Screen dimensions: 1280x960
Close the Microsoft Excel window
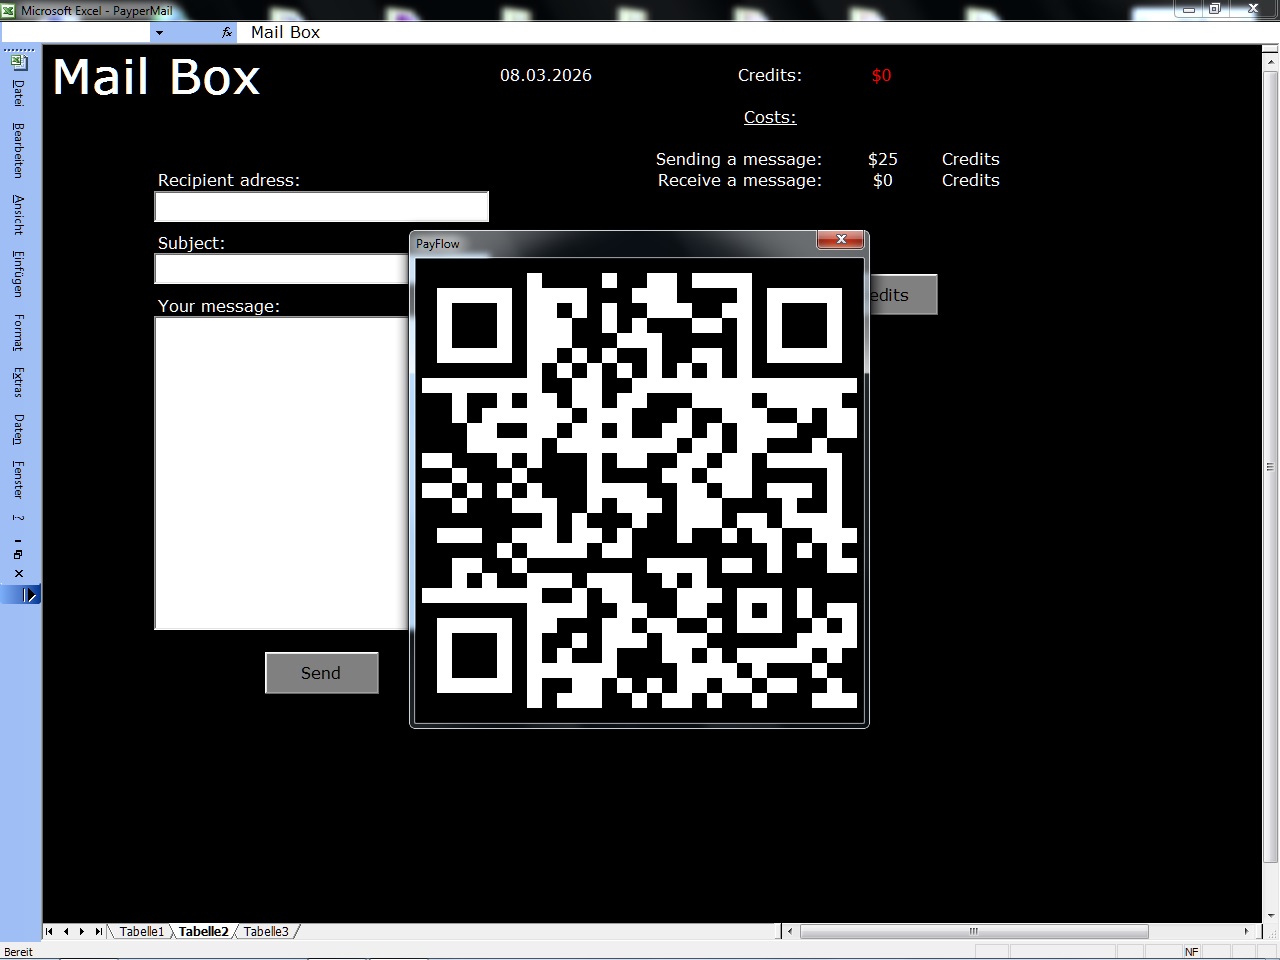pos(1253,10)
